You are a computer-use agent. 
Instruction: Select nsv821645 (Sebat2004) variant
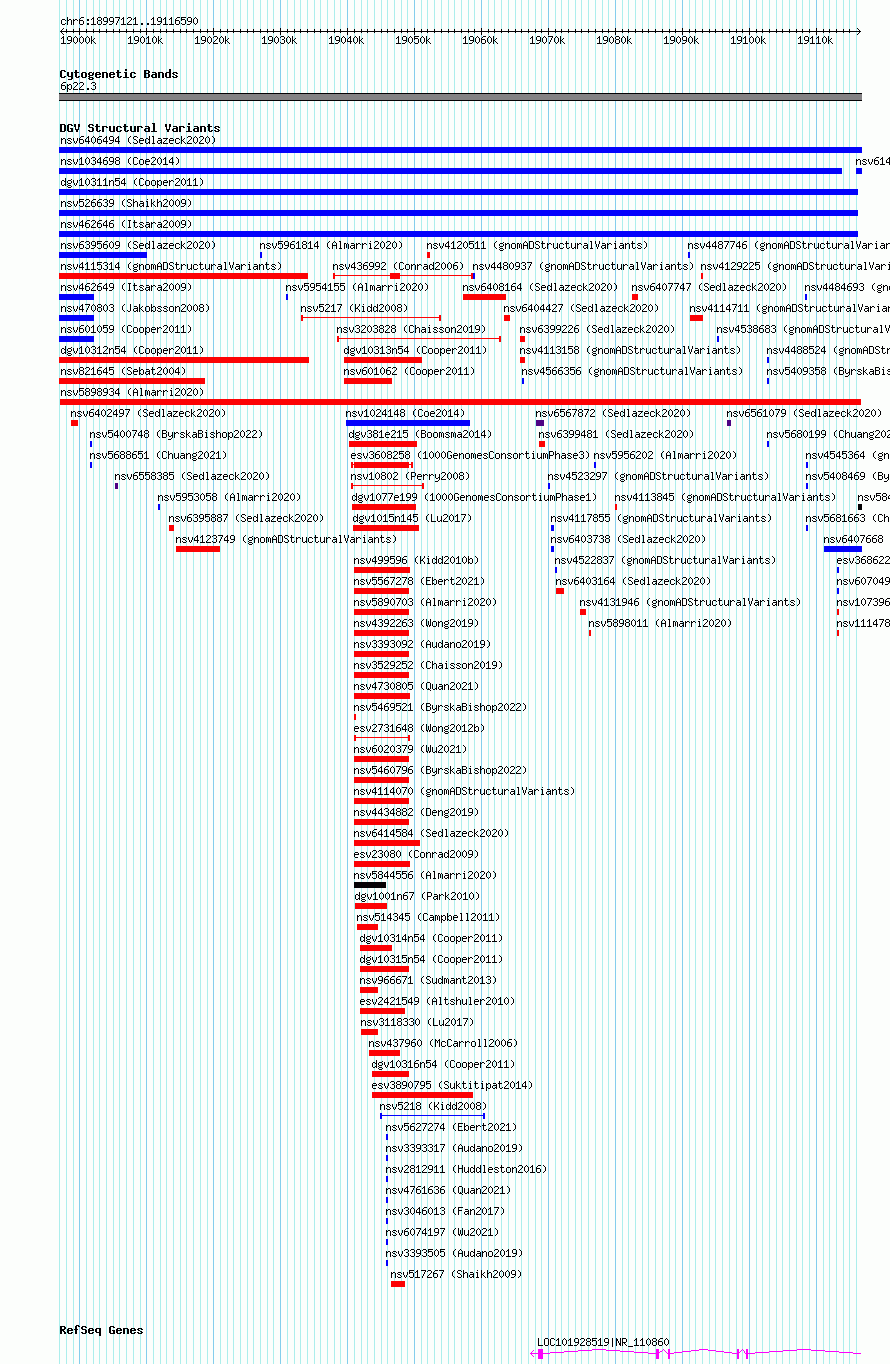click(x=132, y=381)
